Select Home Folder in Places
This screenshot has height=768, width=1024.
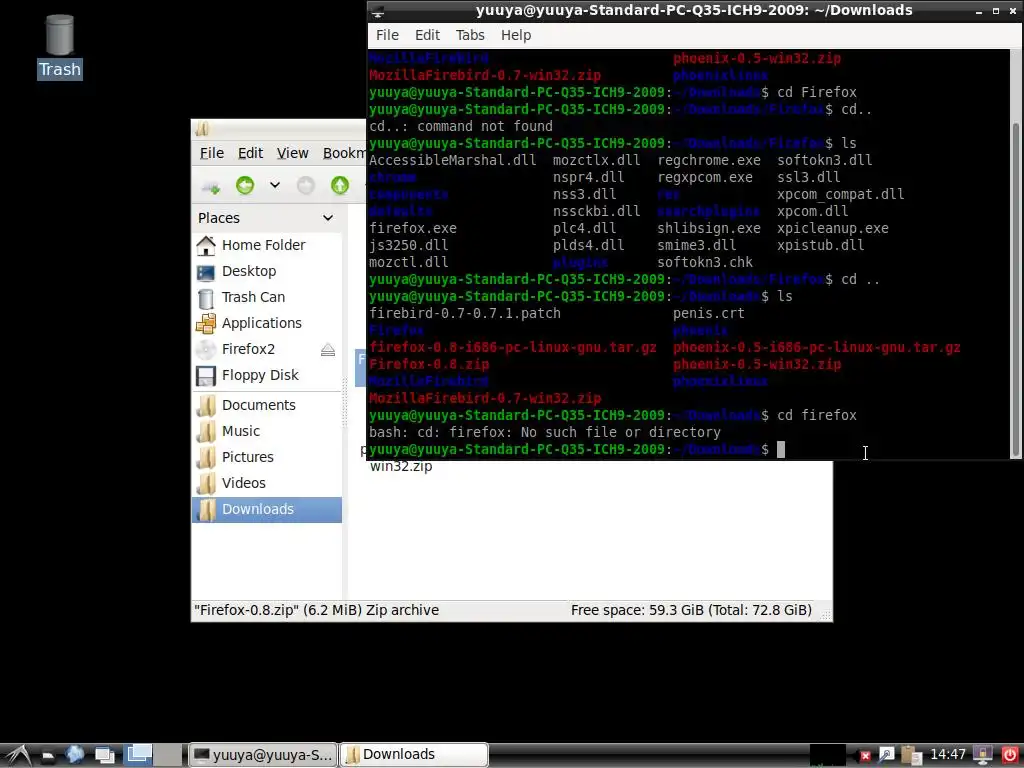(266, 245)
